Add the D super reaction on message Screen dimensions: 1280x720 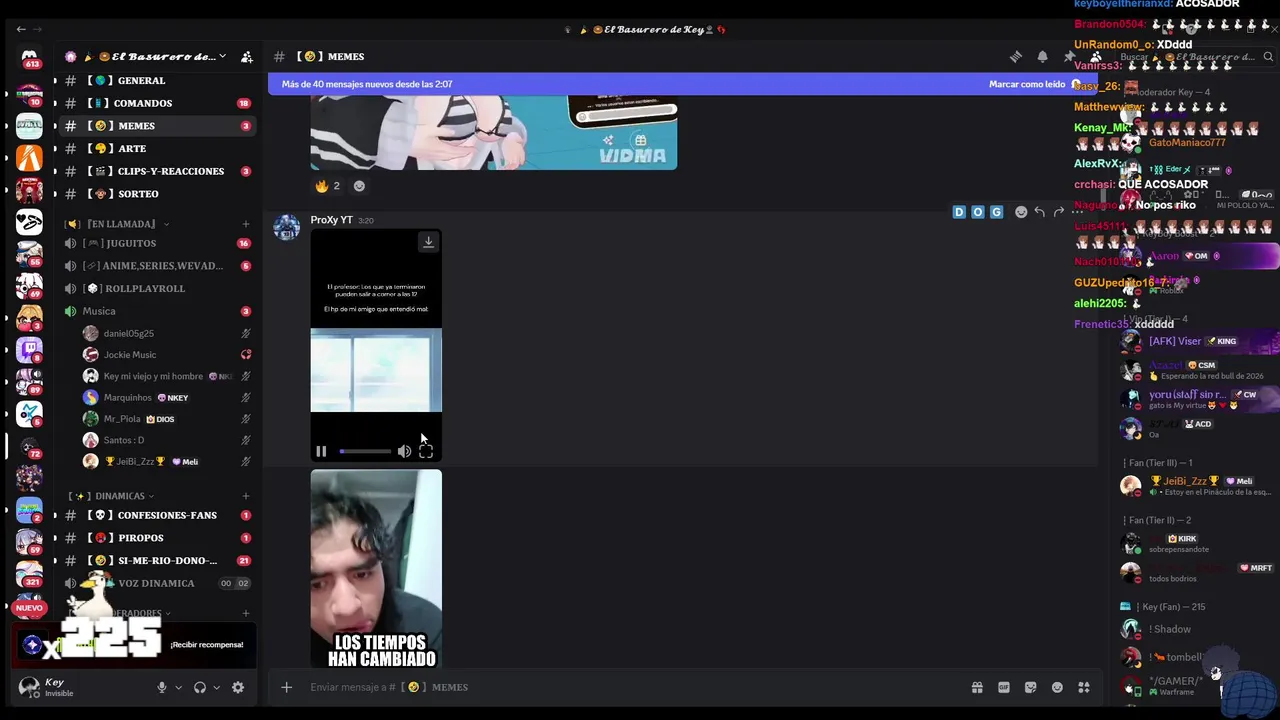[959, 212]
